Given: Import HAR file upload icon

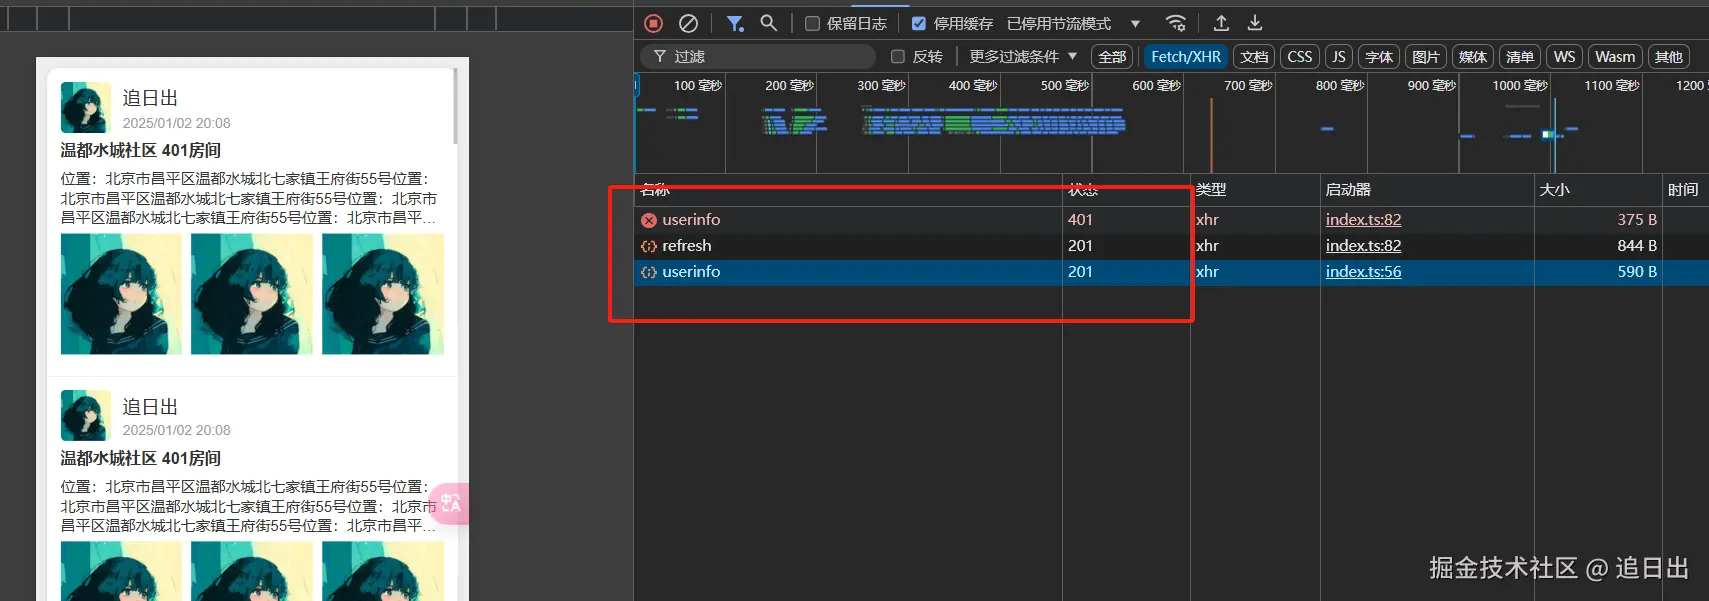Looking at the screenshot, I should 1221,23.
